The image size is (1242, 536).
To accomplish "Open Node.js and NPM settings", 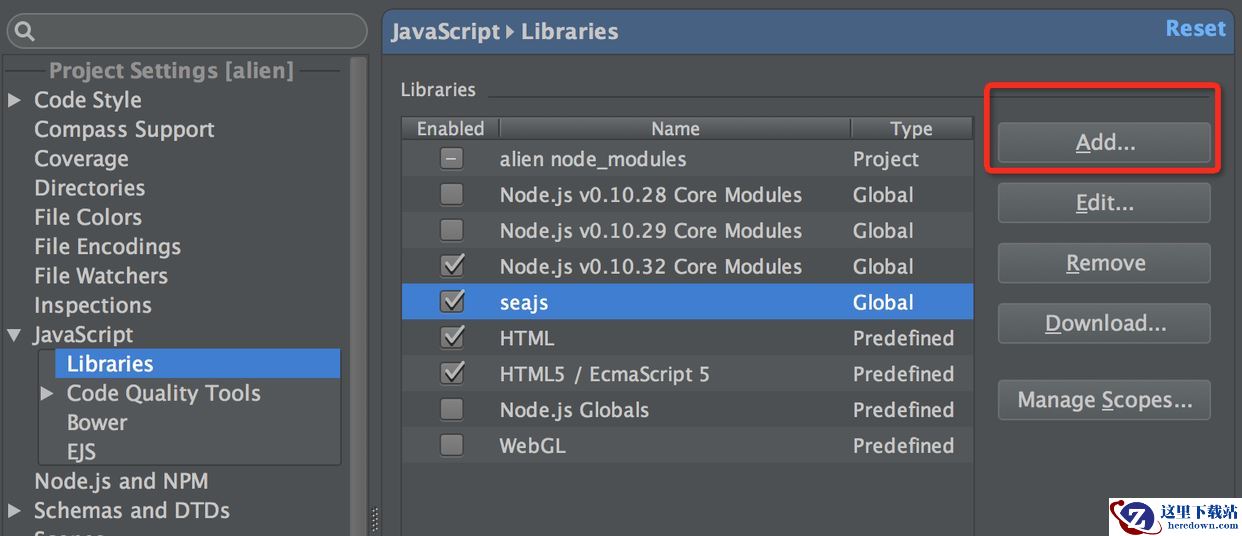I will pos(121,482).
